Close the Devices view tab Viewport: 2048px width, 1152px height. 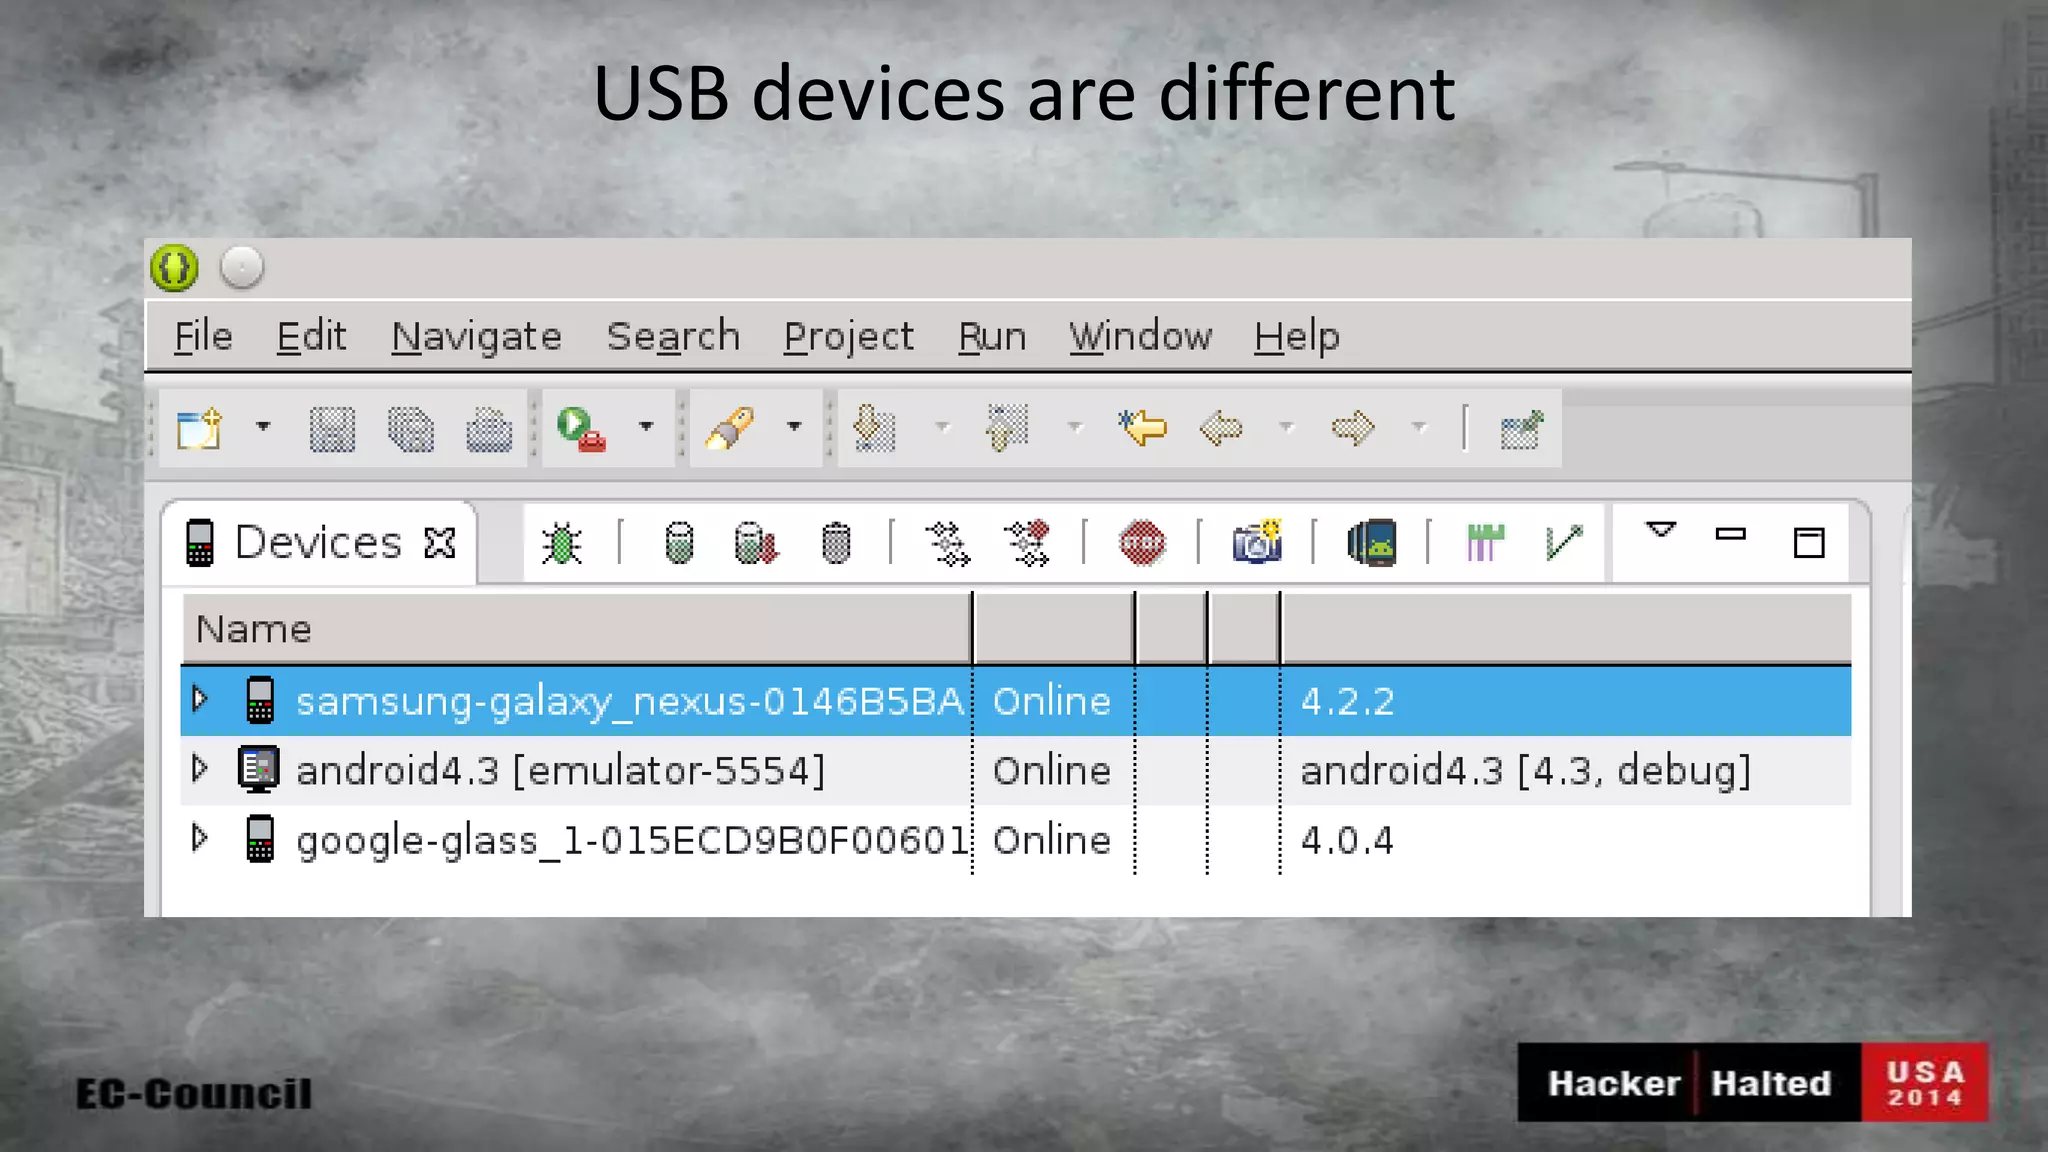coord(440,543)
